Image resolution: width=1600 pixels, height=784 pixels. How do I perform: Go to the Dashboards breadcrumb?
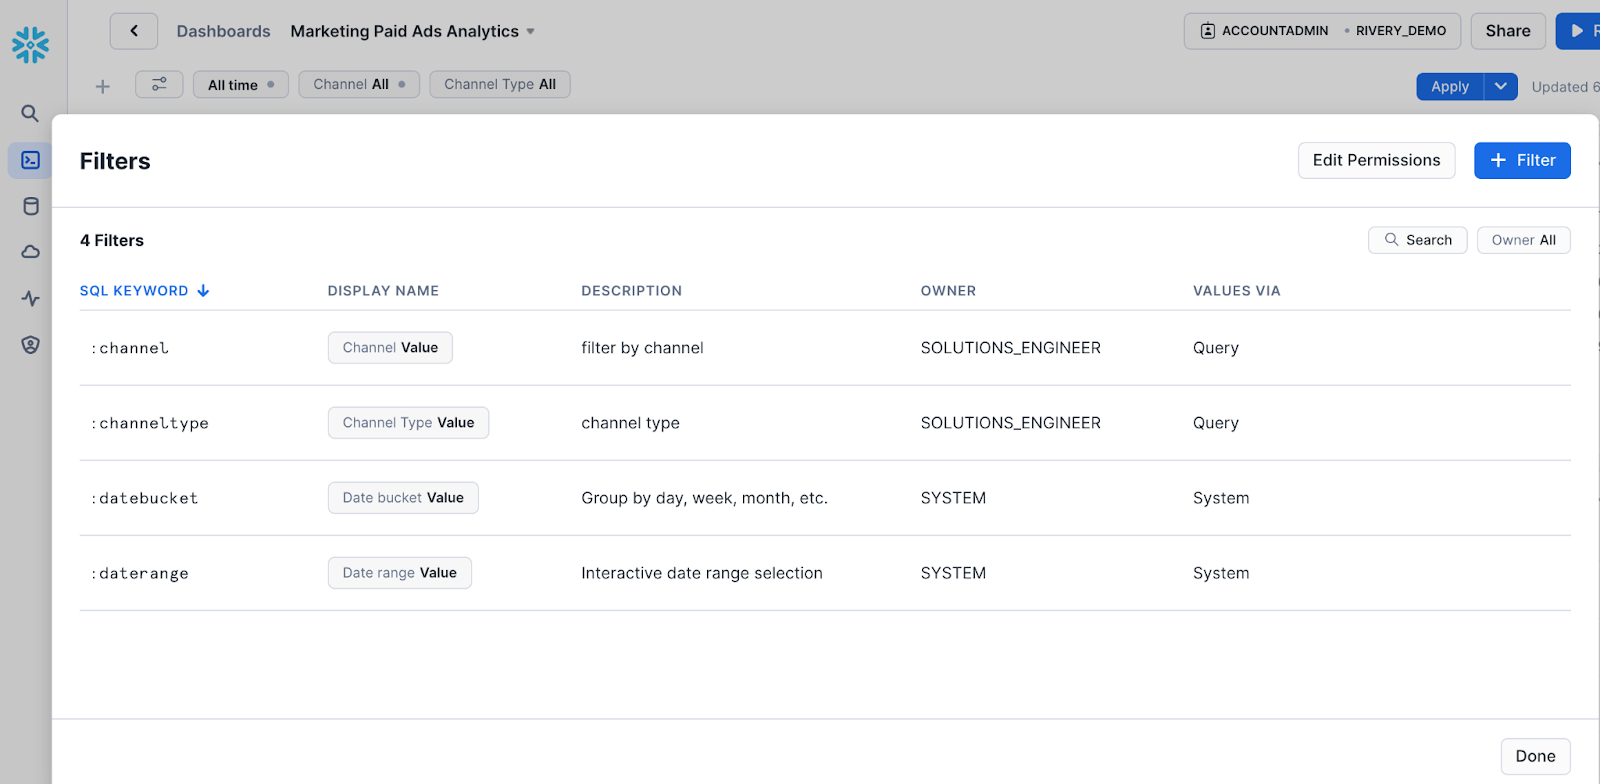(x=223, y=32)
